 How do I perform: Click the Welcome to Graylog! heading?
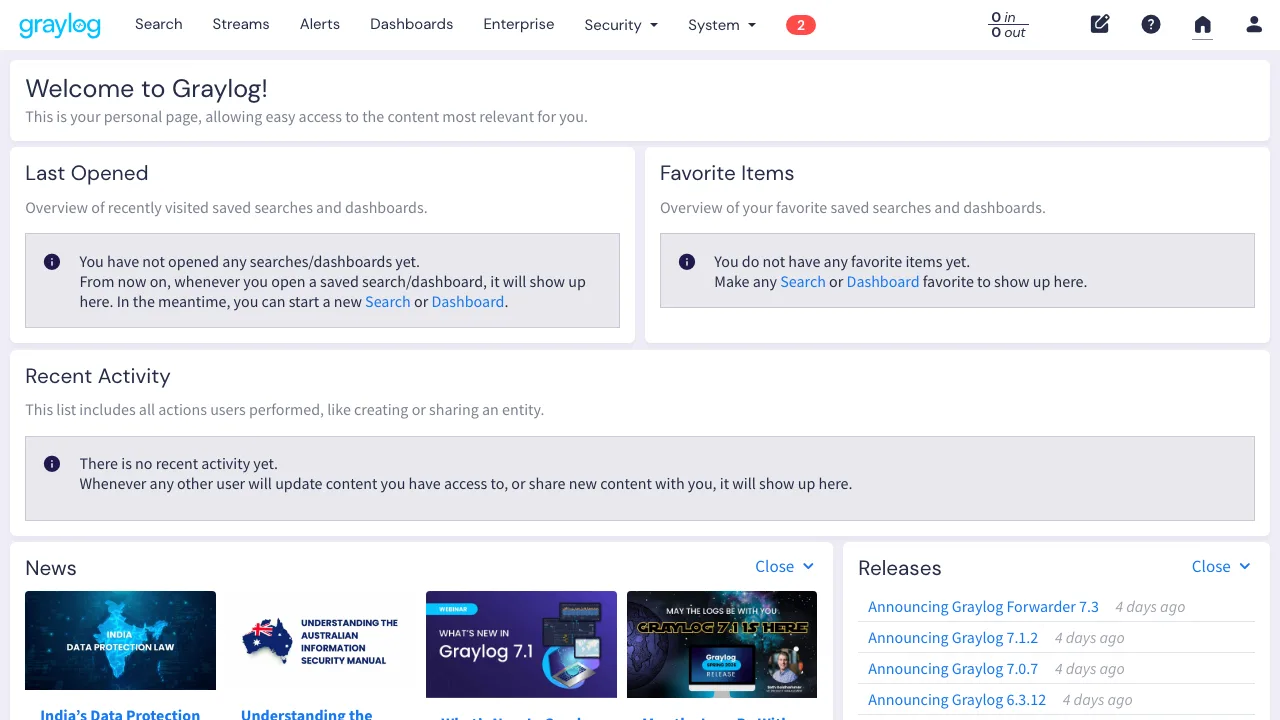pyautogui.click(x=147, y=89)
